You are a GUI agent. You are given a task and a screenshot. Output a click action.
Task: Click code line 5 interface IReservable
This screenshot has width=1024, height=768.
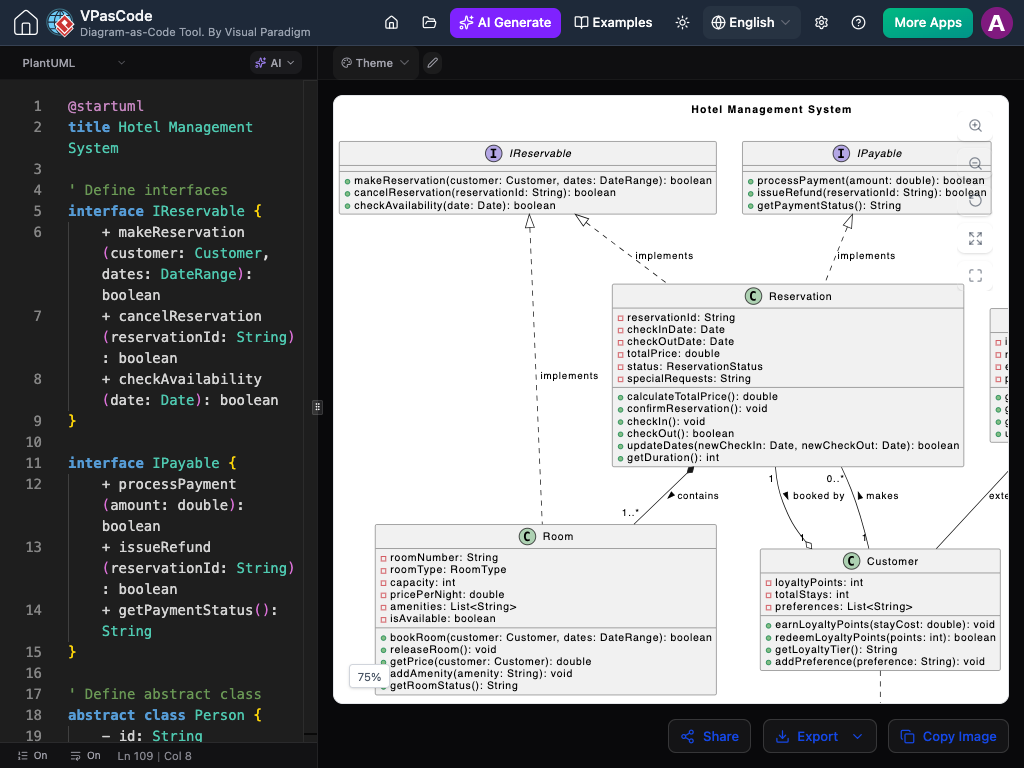click(x=165, y=211)
